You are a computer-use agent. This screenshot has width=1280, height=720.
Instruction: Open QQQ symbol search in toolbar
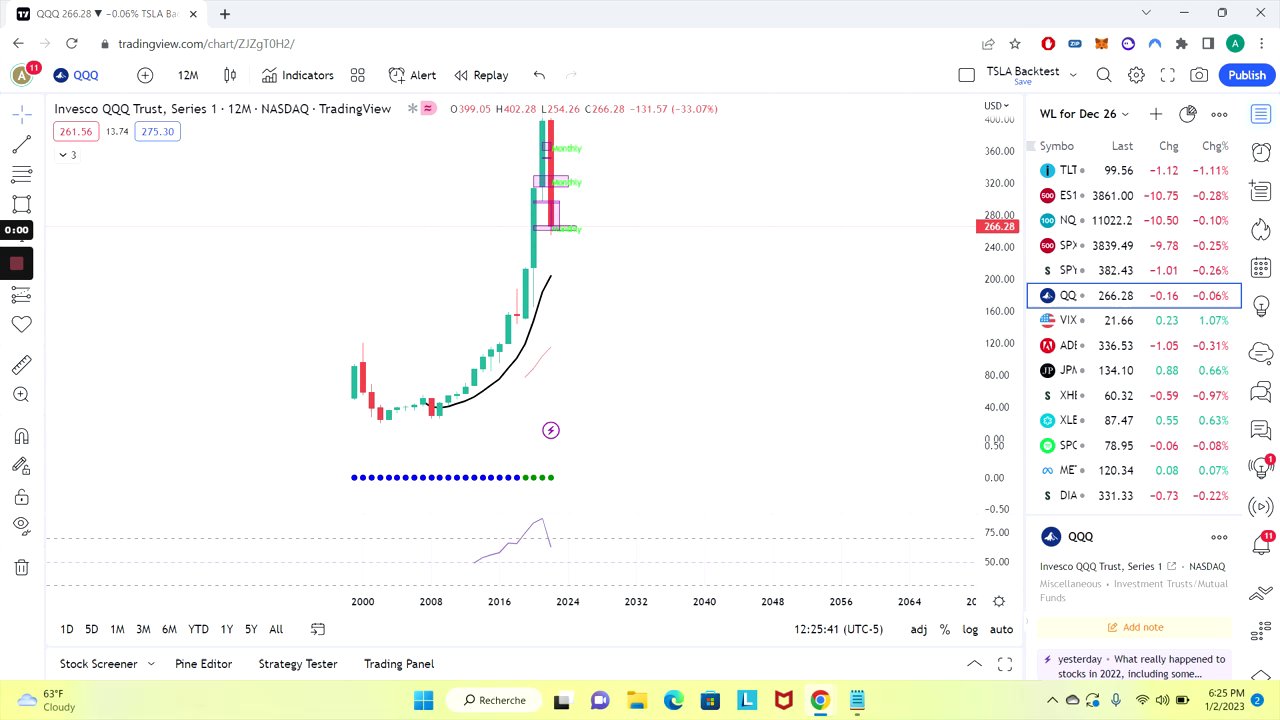pyautogui.click(x=76, y=75)
